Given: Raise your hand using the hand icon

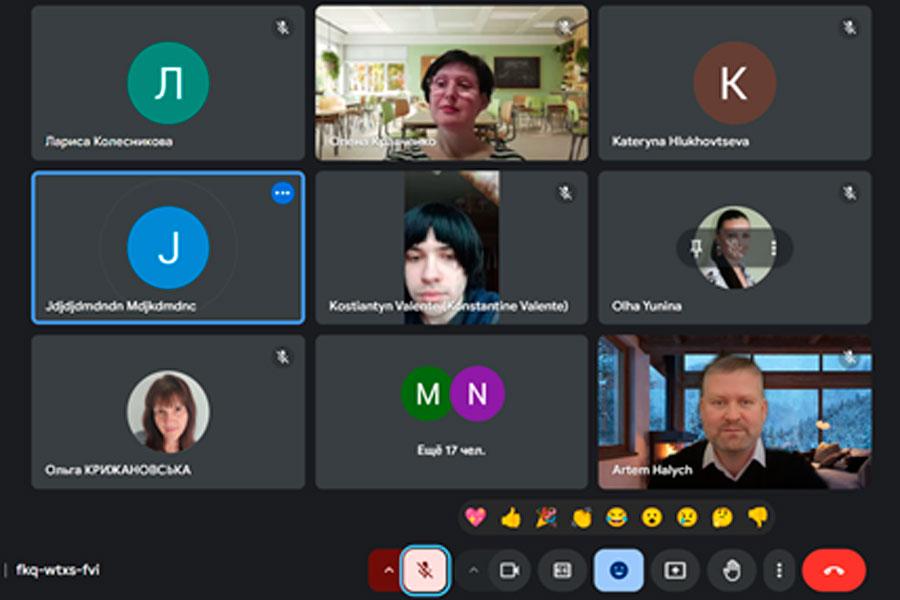Looking at the screenshot, I should 731,570.
